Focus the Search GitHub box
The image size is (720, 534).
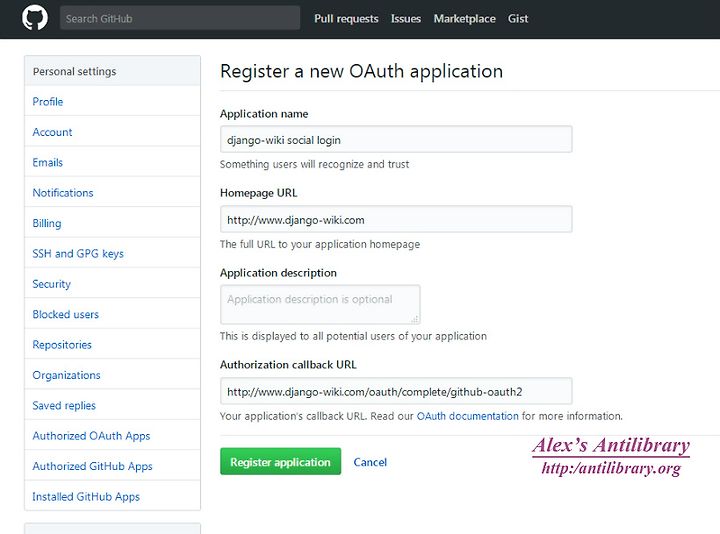click(x=180, y=18)
